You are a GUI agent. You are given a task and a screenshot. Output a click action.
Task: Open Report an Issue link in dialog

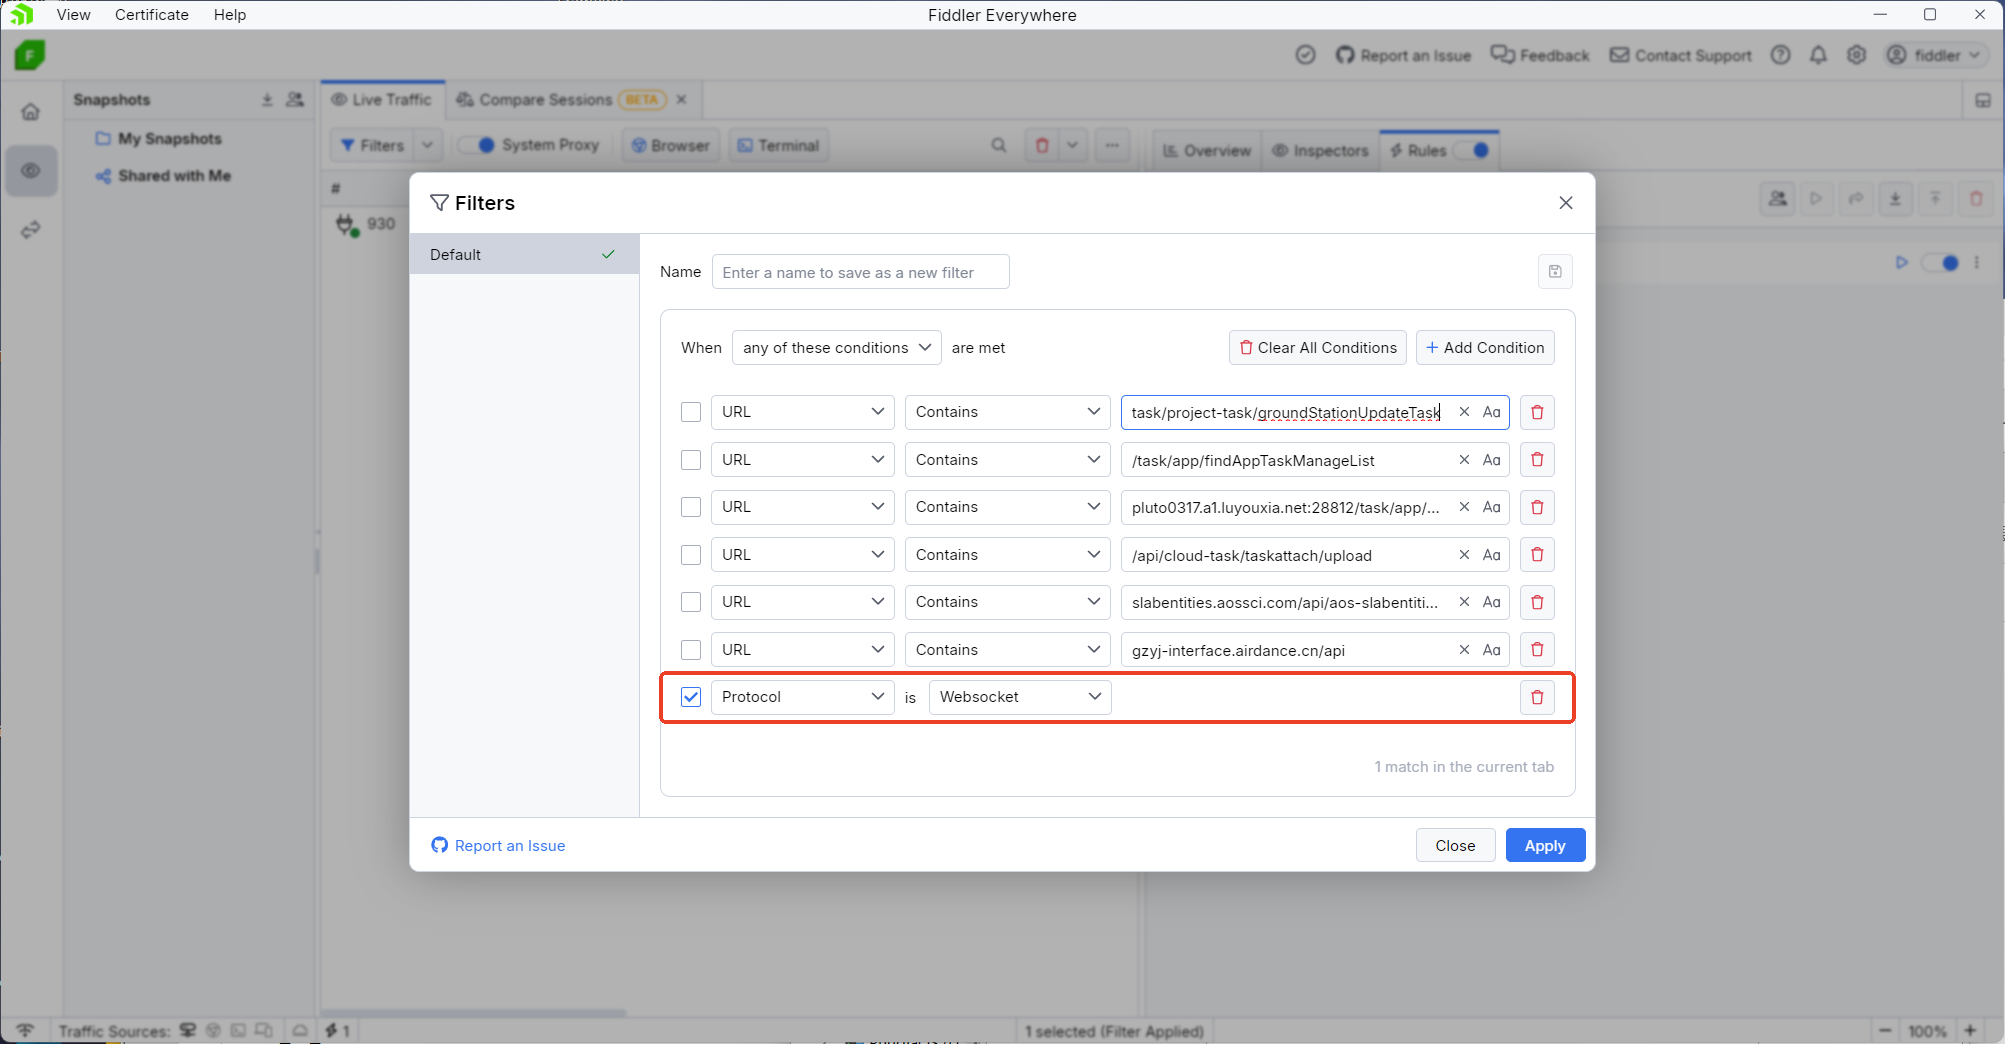[498, 846]
